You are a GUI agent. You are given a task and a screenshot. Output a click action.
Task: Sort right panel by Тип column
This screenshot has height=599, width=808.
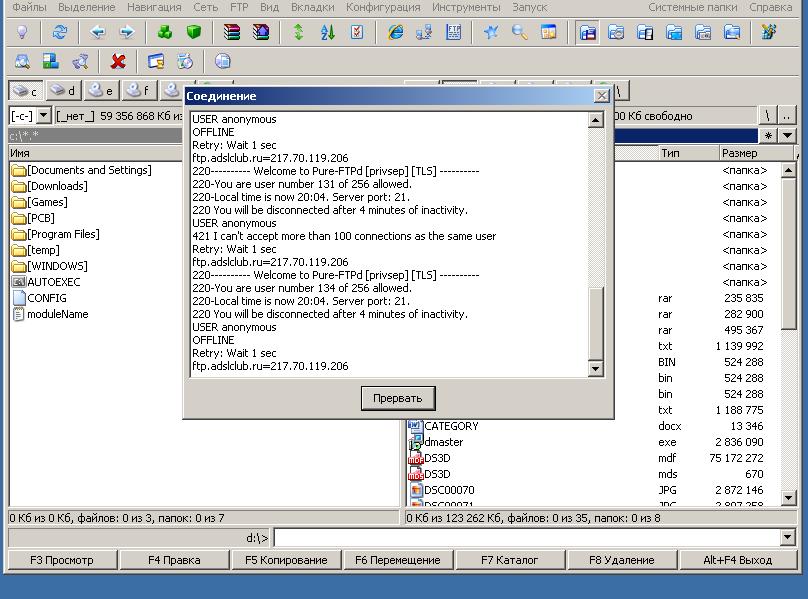(x=688, y=153)
